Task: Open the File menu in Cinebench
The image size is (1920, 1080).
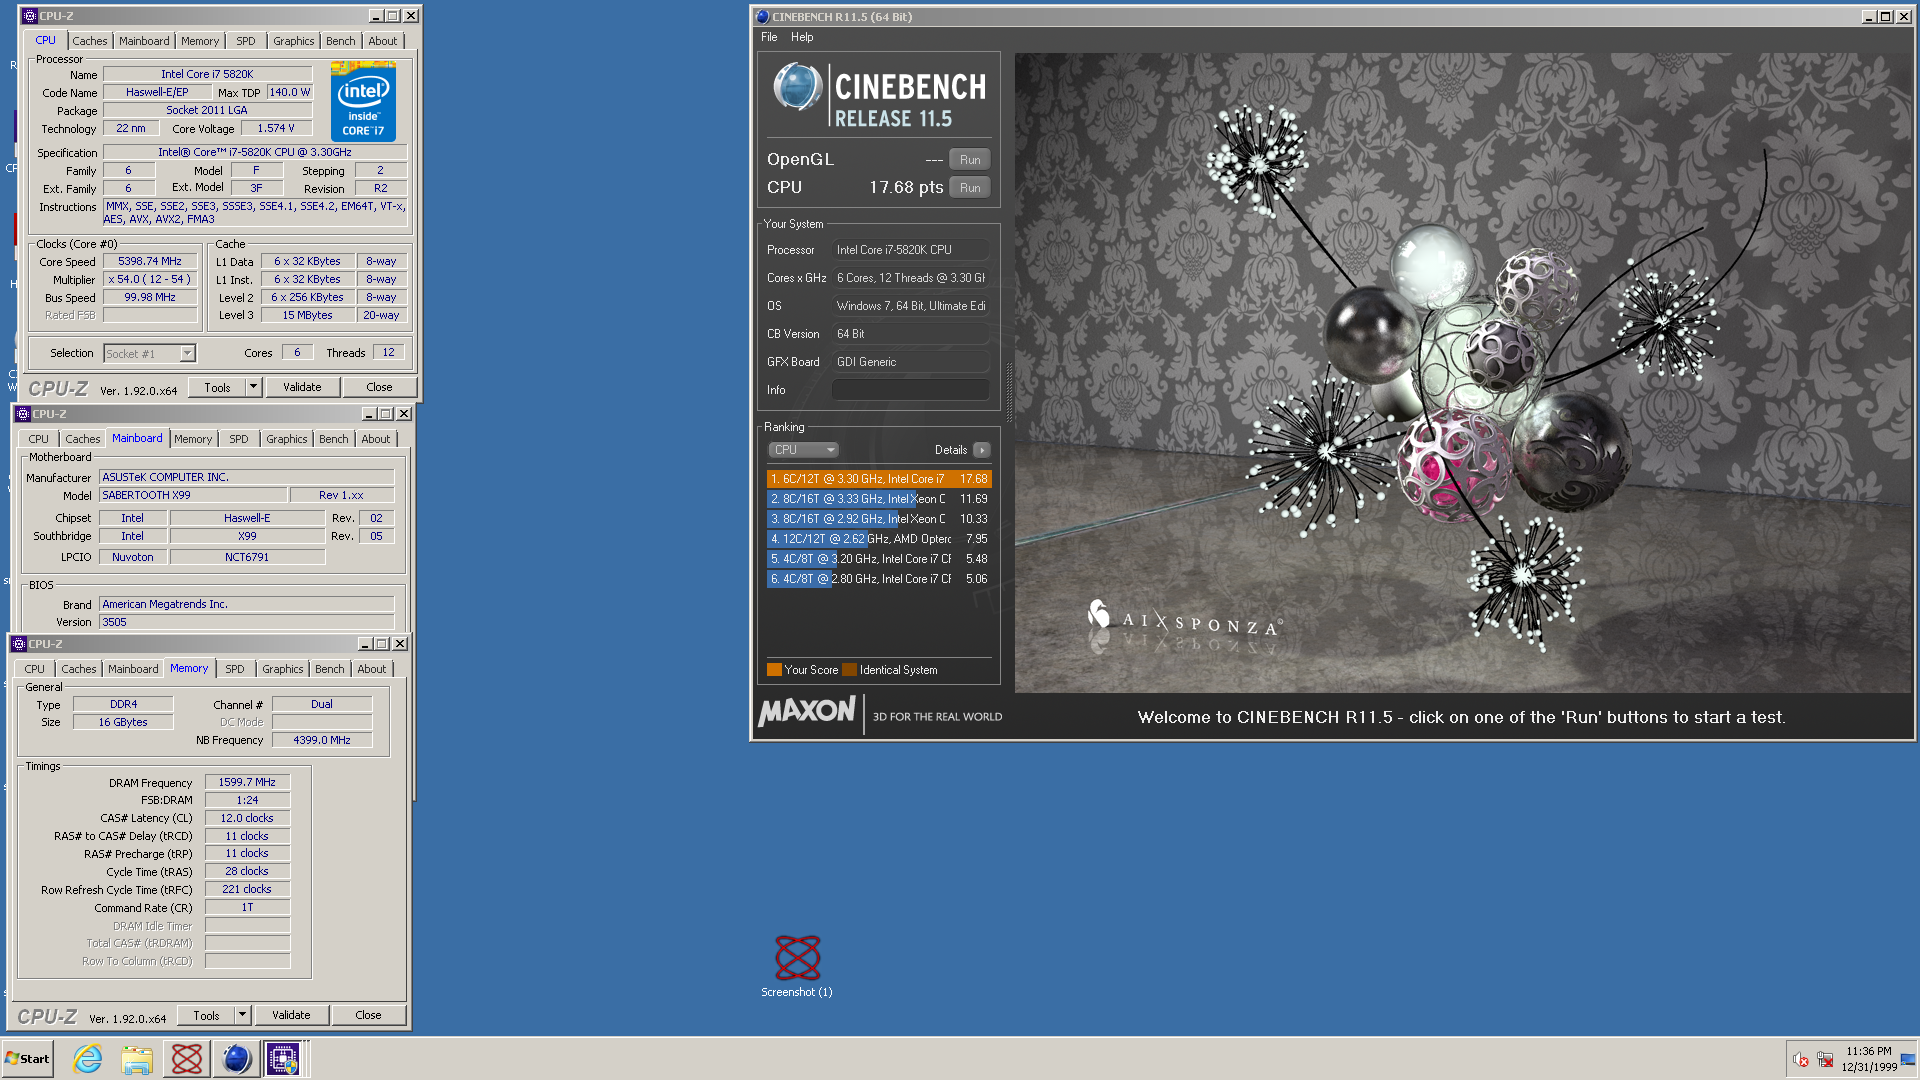Action: [x=769, y=37]
